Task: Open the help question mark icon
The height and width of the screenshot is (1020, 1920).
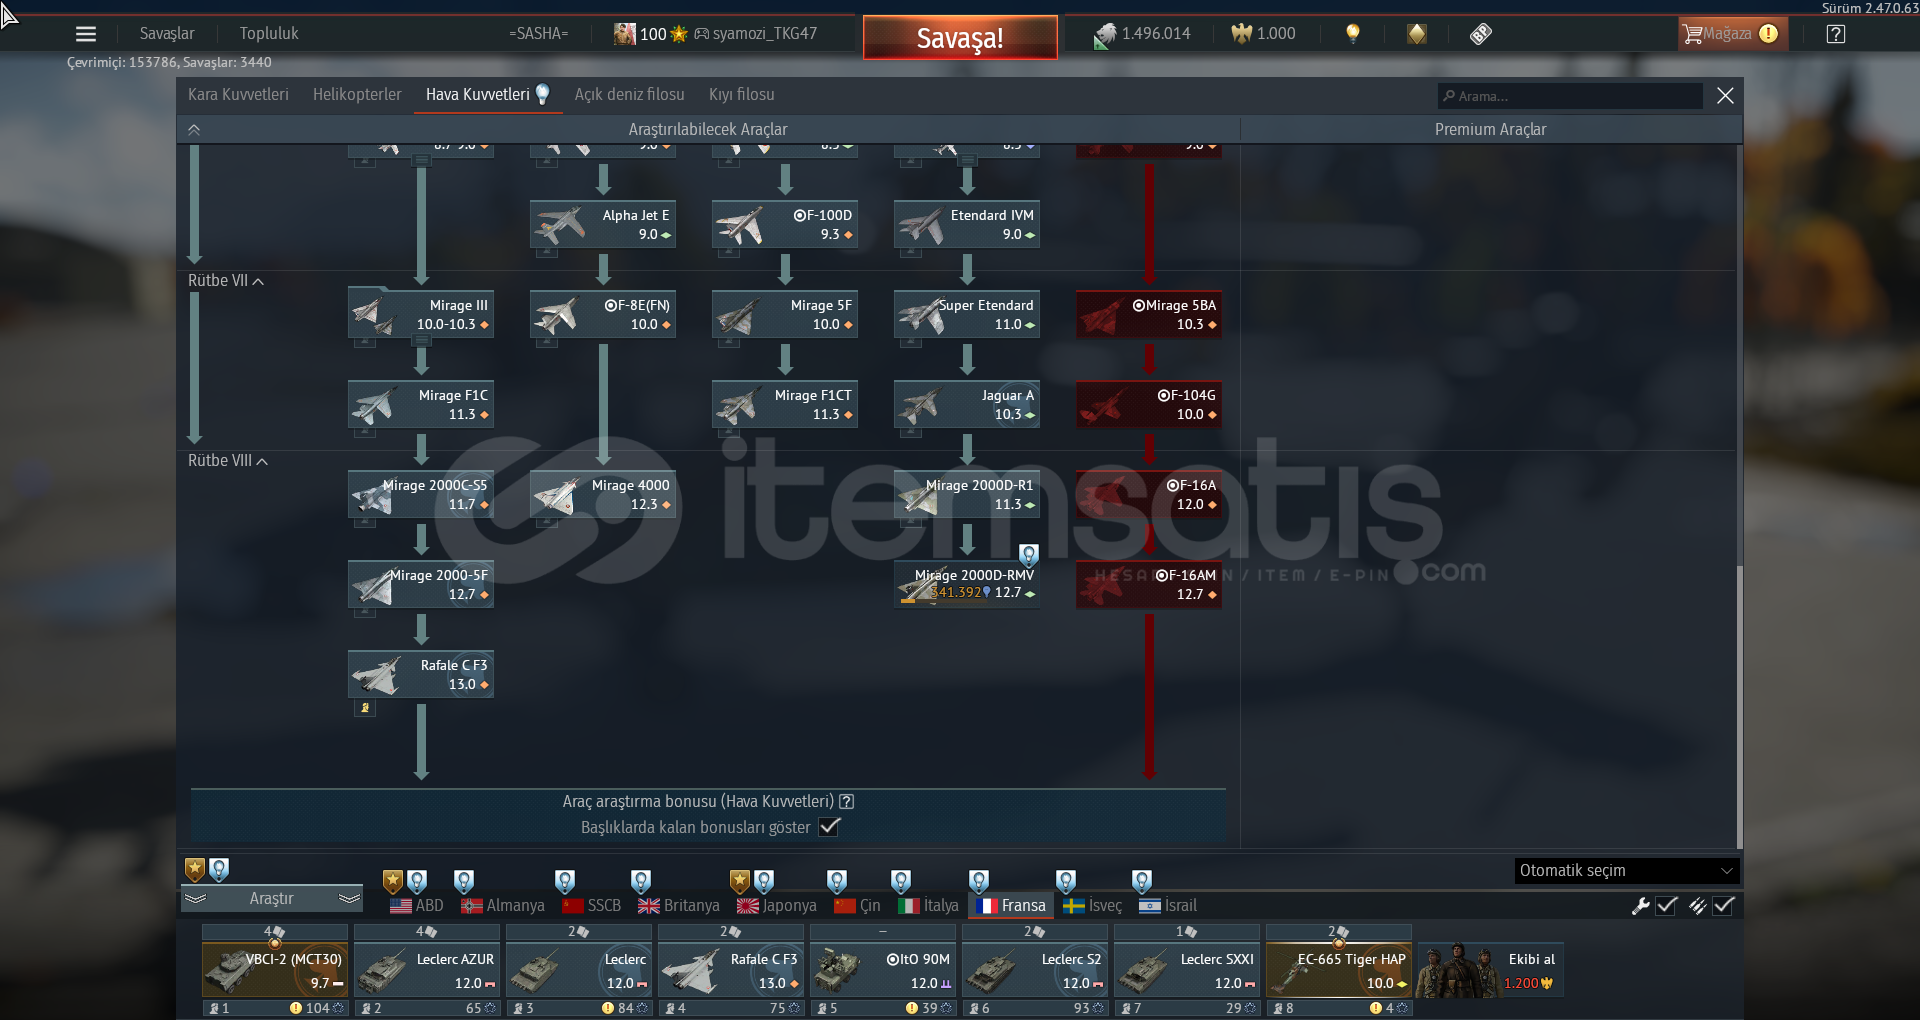Action: click(x=1835, y=34)
